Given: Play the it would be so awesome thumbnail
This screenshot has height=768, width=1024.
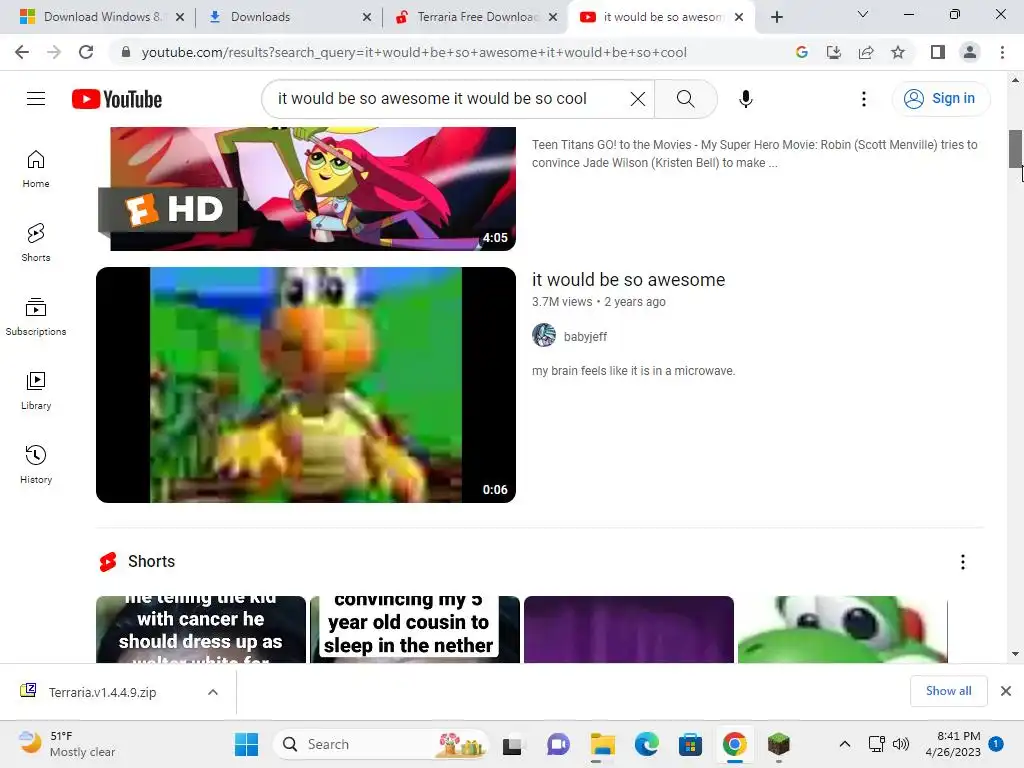Looking at the screenshot, I should tap(306, 385).
